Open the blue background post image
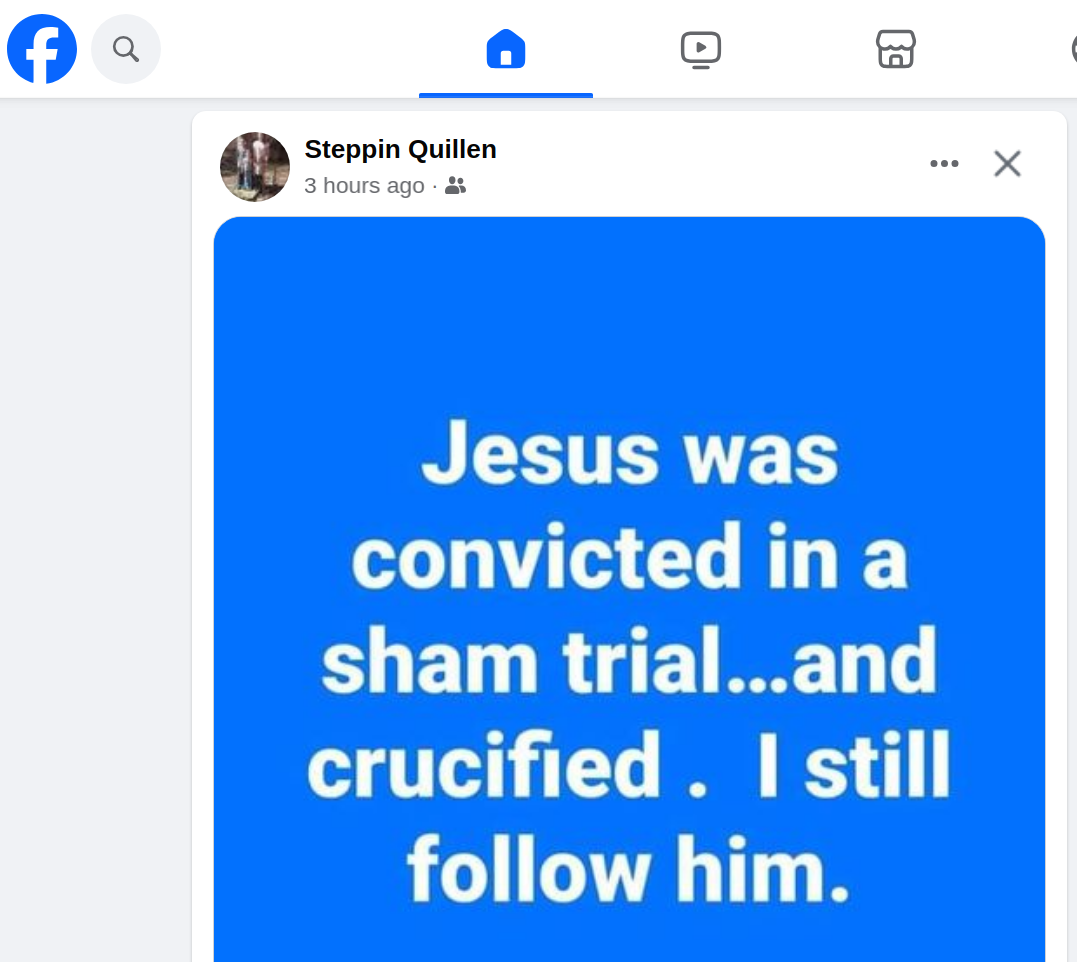 [x=629, y=589]
